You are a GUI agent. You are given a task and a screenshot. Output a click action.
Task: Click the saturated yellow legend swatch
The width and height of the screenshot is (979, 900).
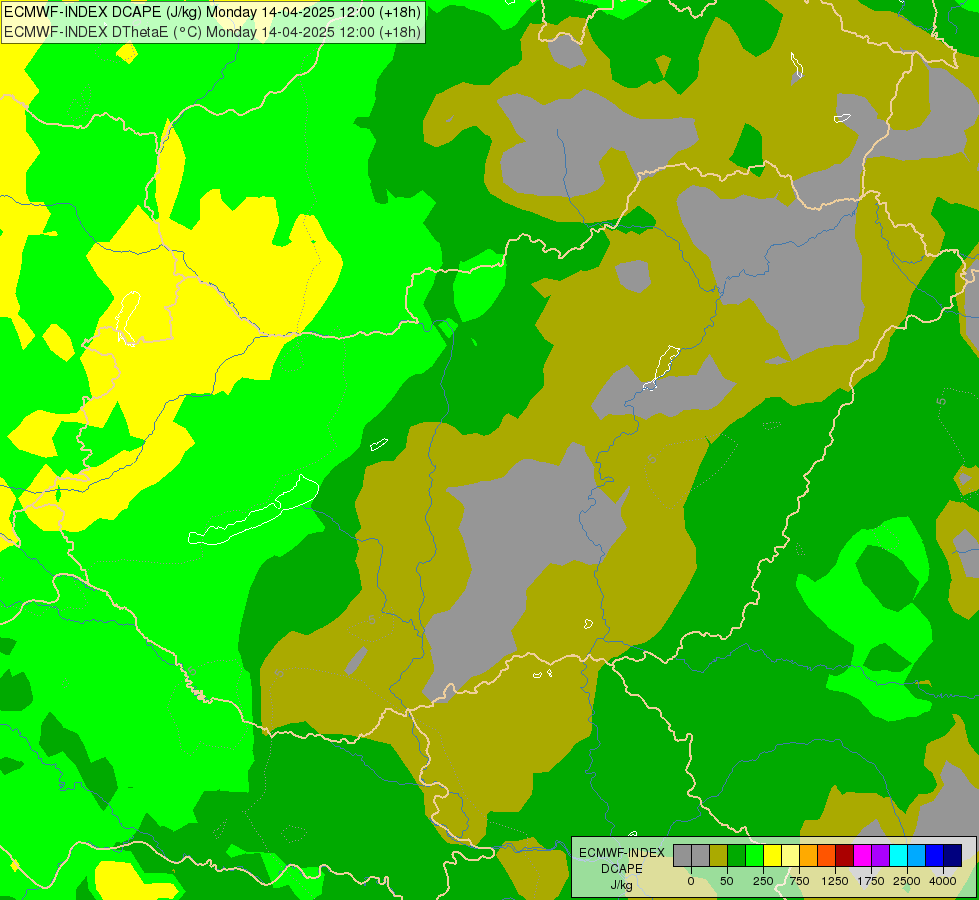(772, 855)
